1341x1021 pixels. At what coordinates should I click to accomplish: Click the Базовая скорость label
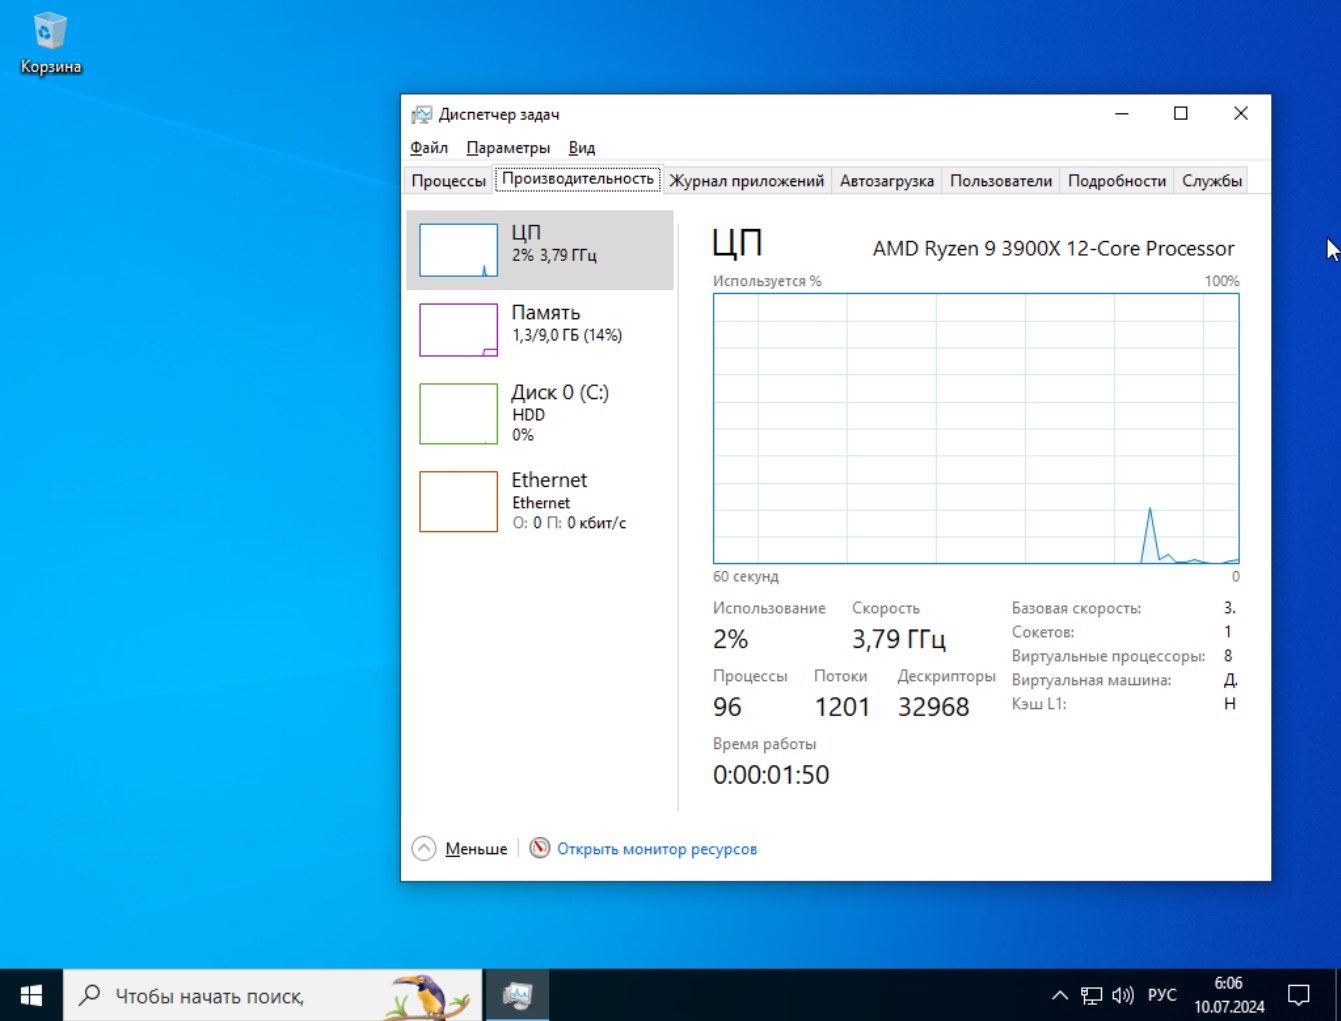click(1076, 608)
